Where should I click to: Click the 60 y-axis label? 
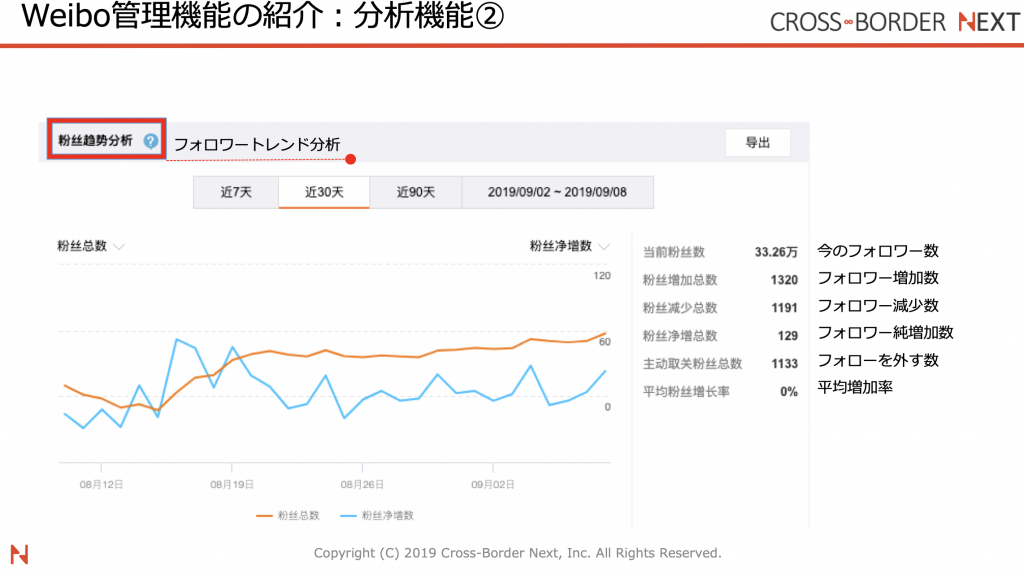(605, 342)
